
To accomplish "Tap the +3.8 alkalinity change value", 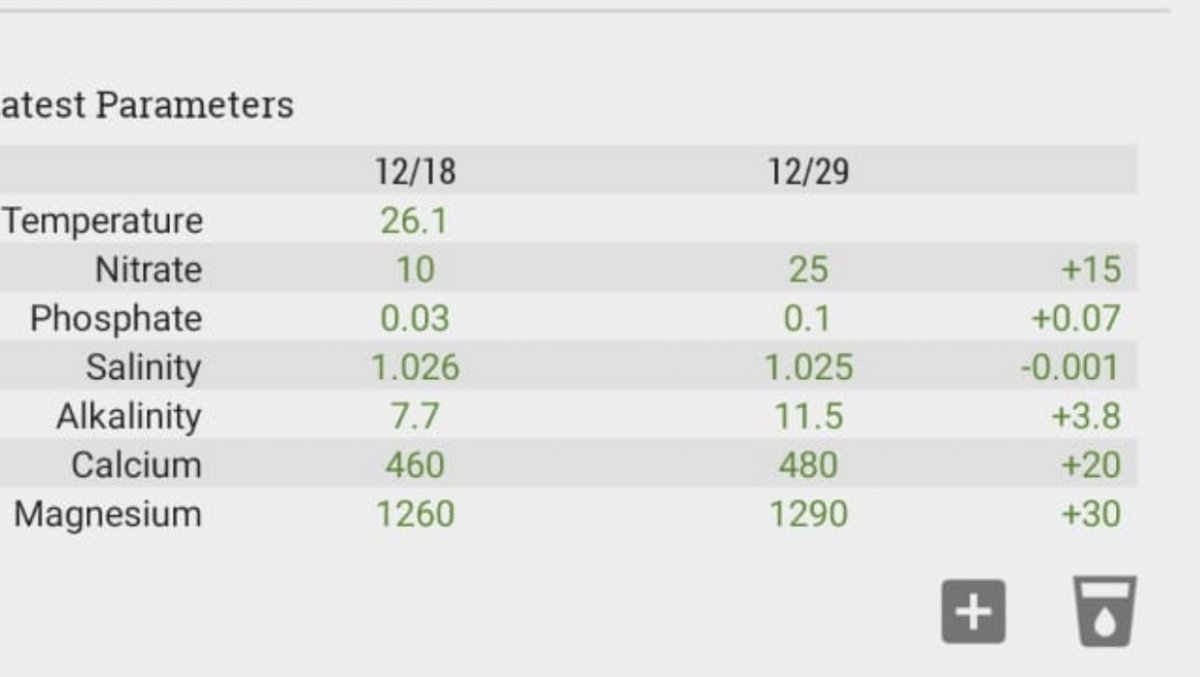I will pos(1085,416).
